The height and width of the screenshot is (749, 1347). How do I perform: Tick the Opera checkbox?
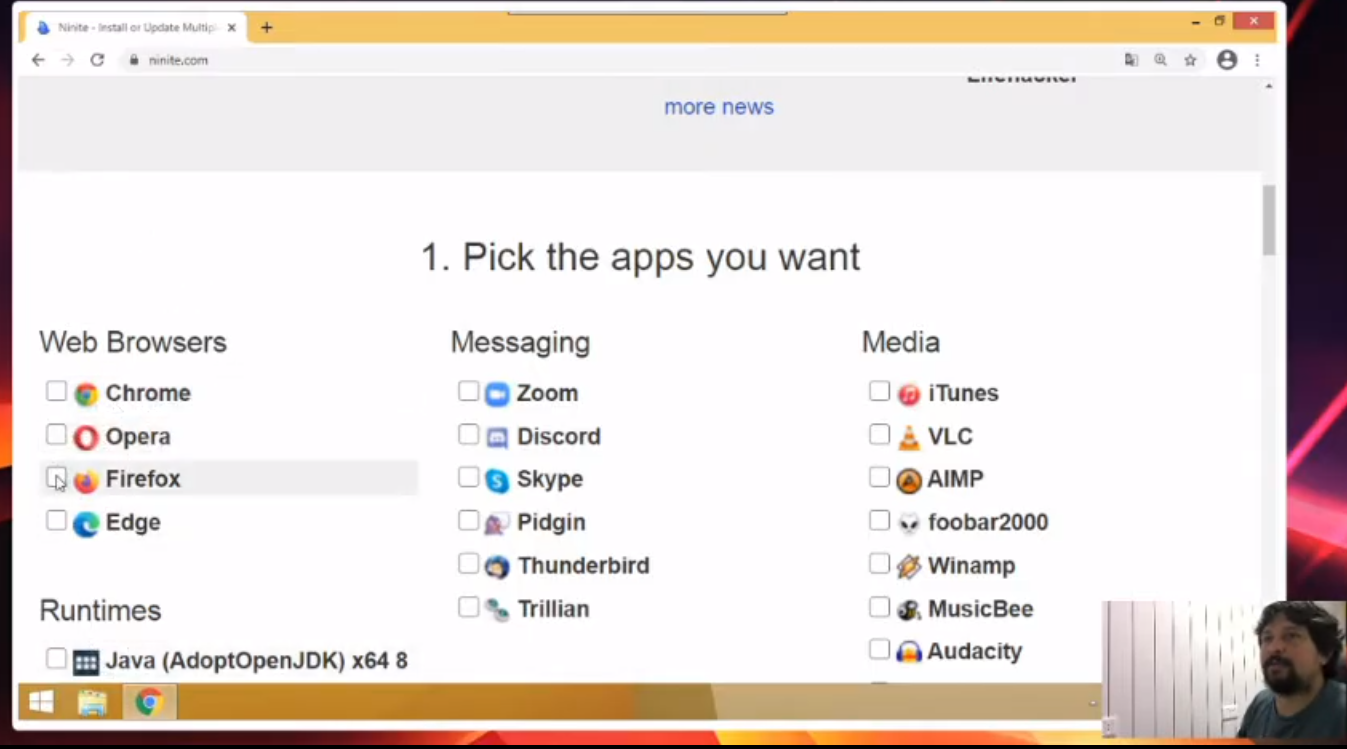coord(56,434)
